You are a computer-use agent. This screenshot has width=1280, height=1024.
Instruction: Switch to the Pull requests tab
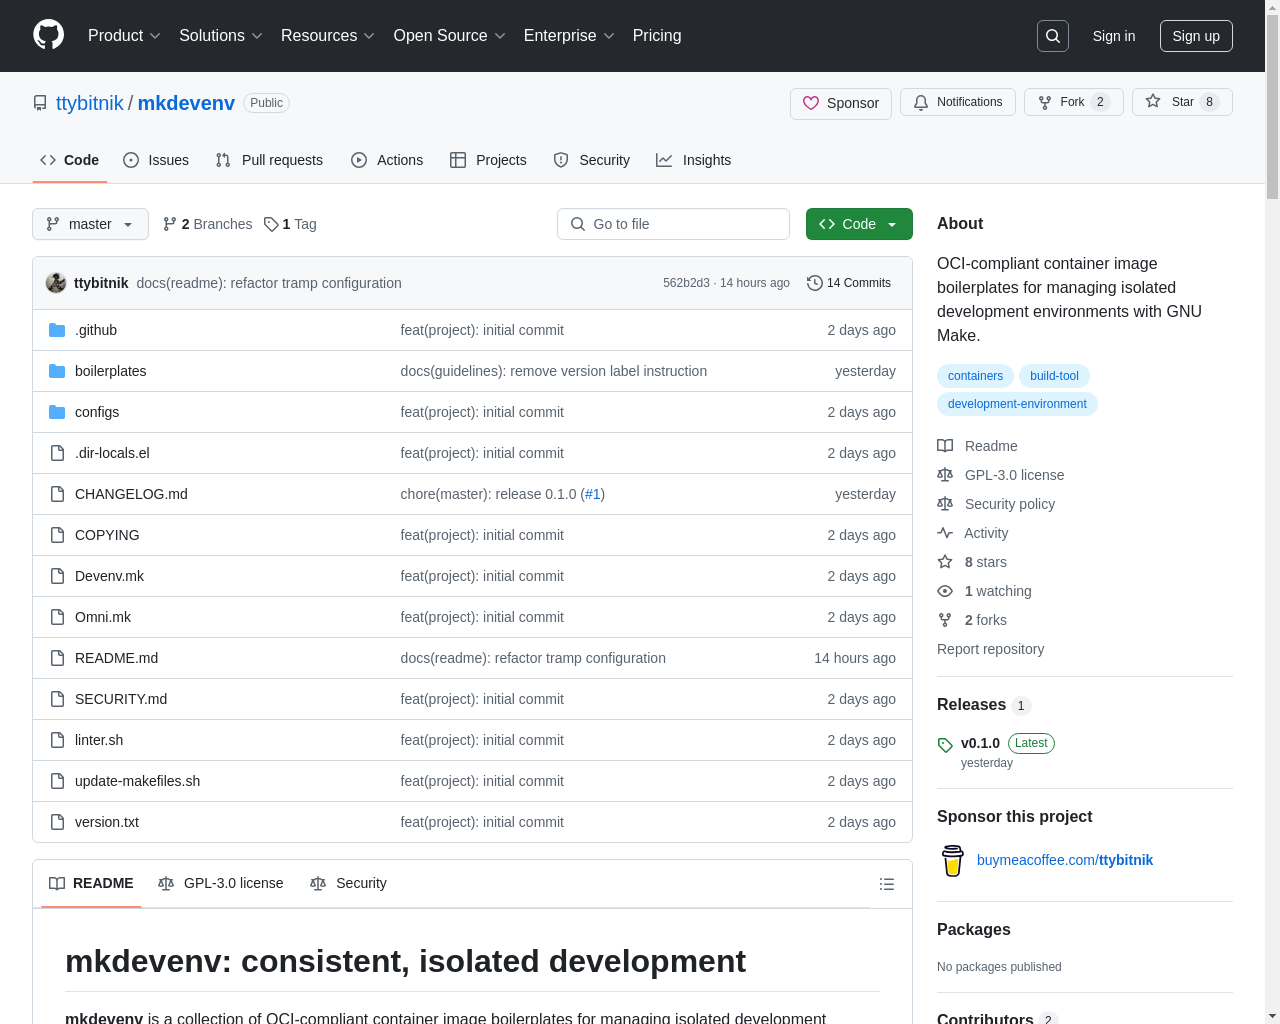pos(269,160)
